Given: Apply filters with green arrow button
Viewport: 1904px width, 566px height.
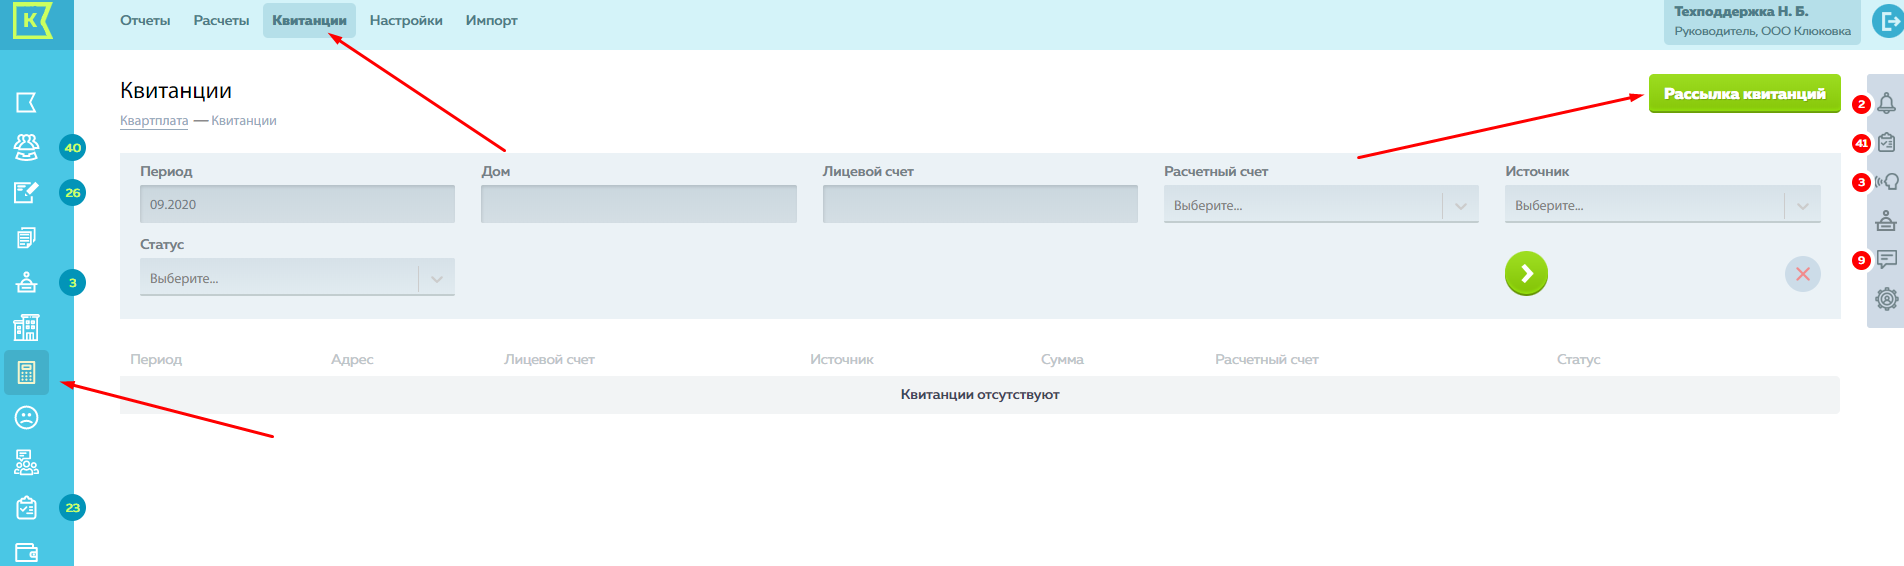Looking at the screenshot, I should pos(1526,273).
